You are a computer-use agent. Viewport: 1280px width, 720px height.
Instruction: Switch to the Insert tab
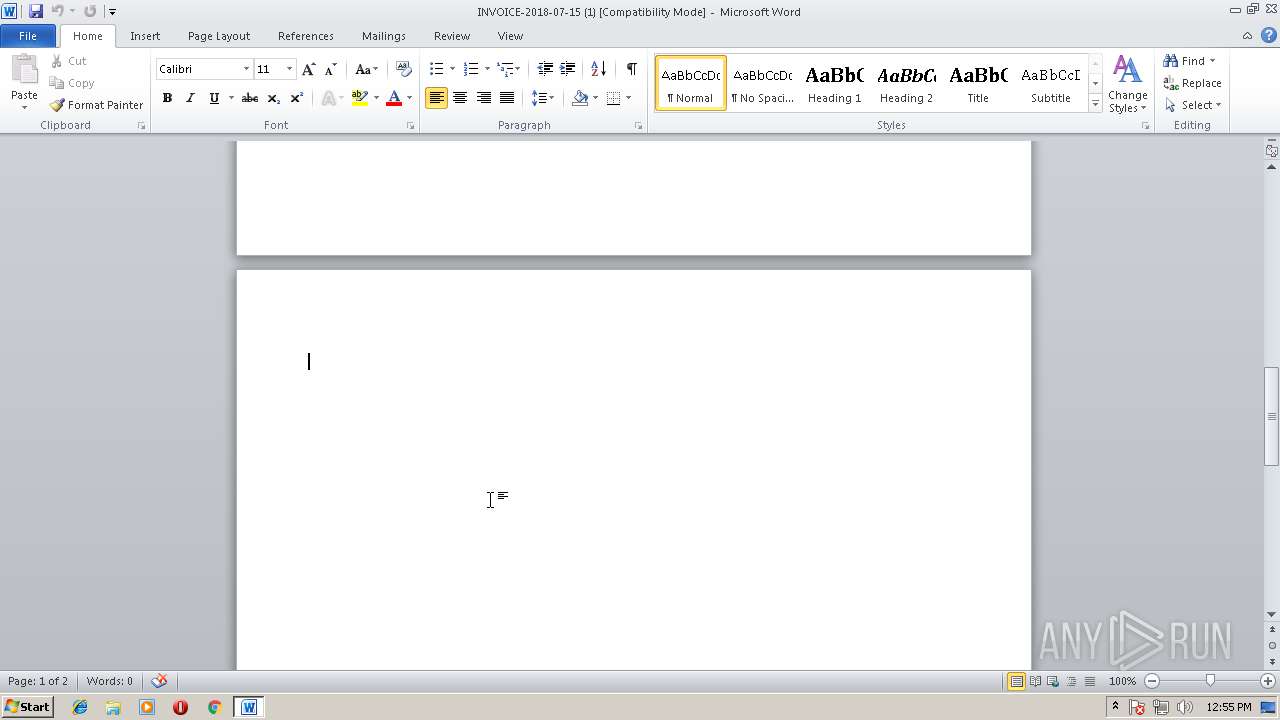click(145, 36)
